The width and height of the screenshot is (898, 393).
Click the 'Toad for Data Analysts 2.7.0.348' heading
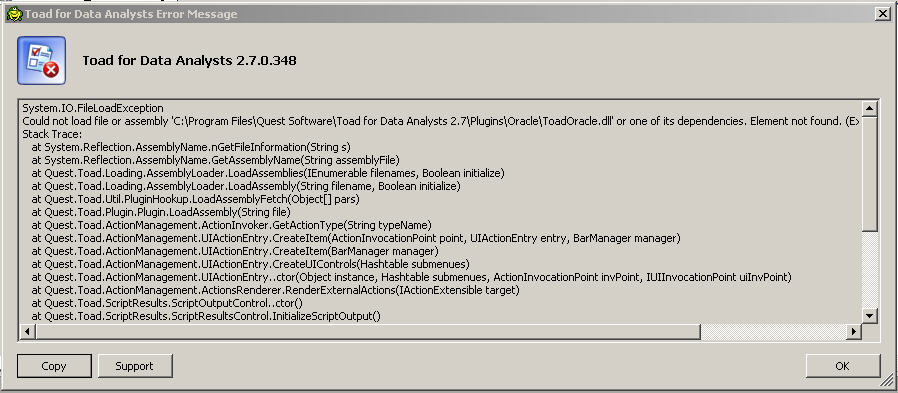click(190, 60)
